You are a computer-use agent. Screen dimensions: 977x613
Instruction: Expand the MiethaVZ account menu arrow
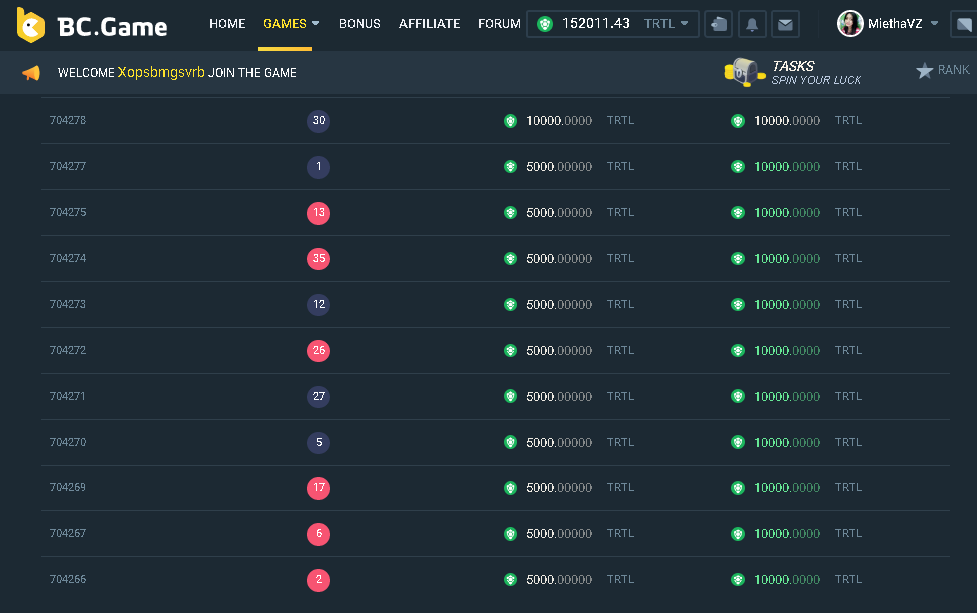click(x=934, y=24)
